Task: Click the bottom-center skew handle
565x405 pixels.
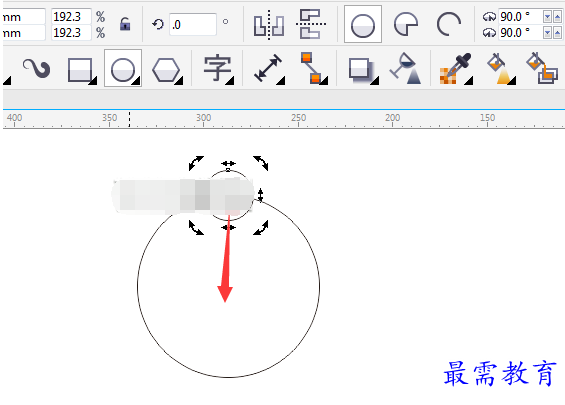Action: click(x=228, y=227)
